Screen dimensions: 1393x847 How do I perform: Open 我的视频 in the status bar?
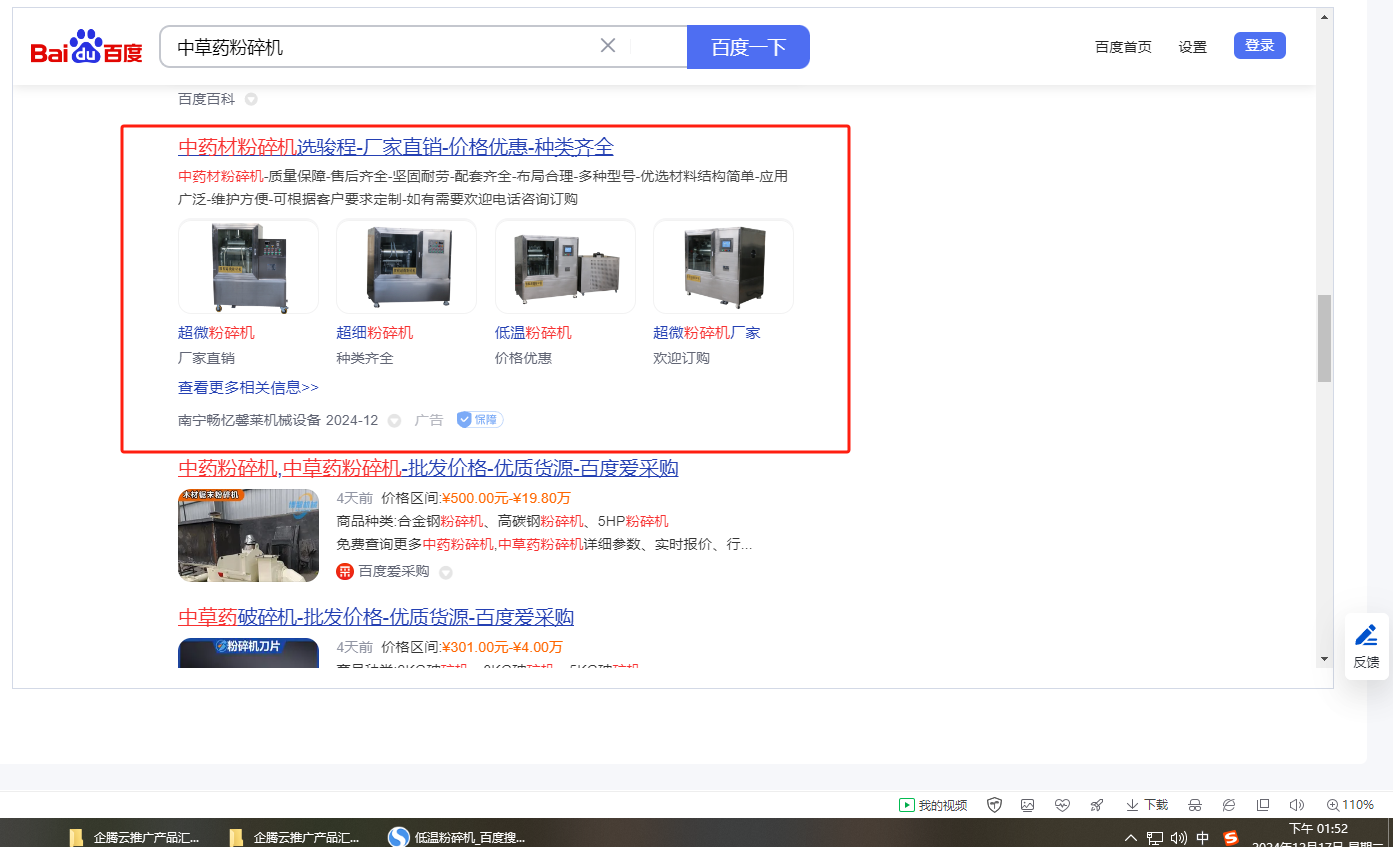tap(933, 805)
